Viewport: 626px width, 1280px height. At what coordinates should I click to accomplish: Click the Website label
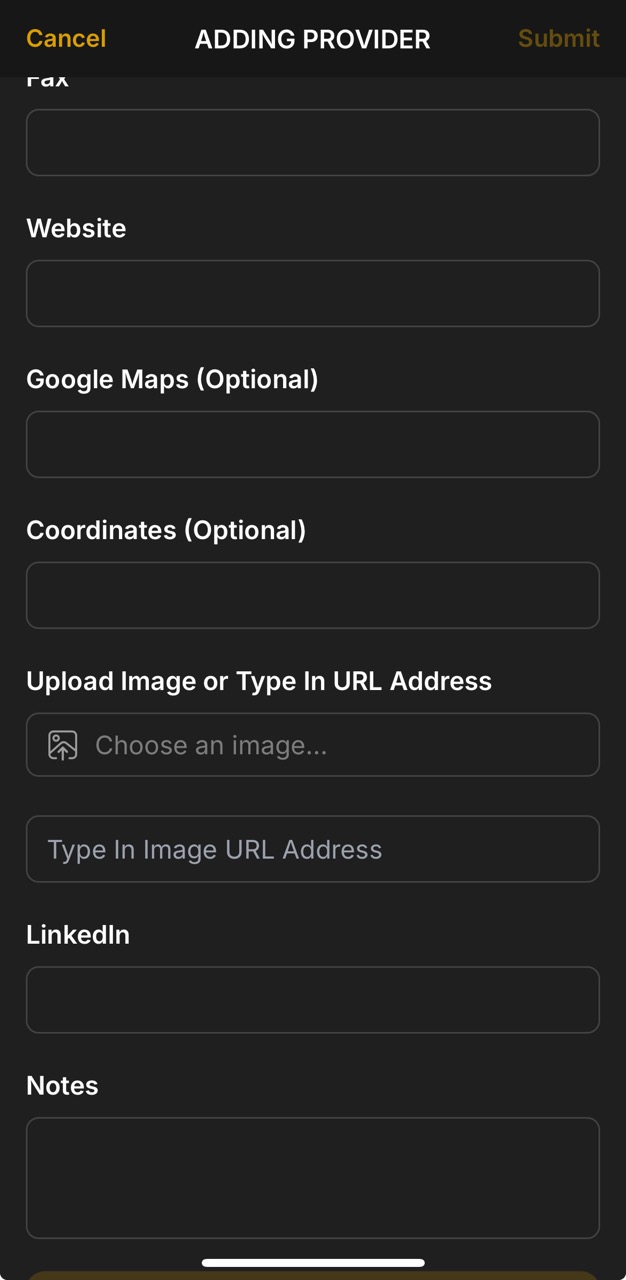tap(76, 228)
